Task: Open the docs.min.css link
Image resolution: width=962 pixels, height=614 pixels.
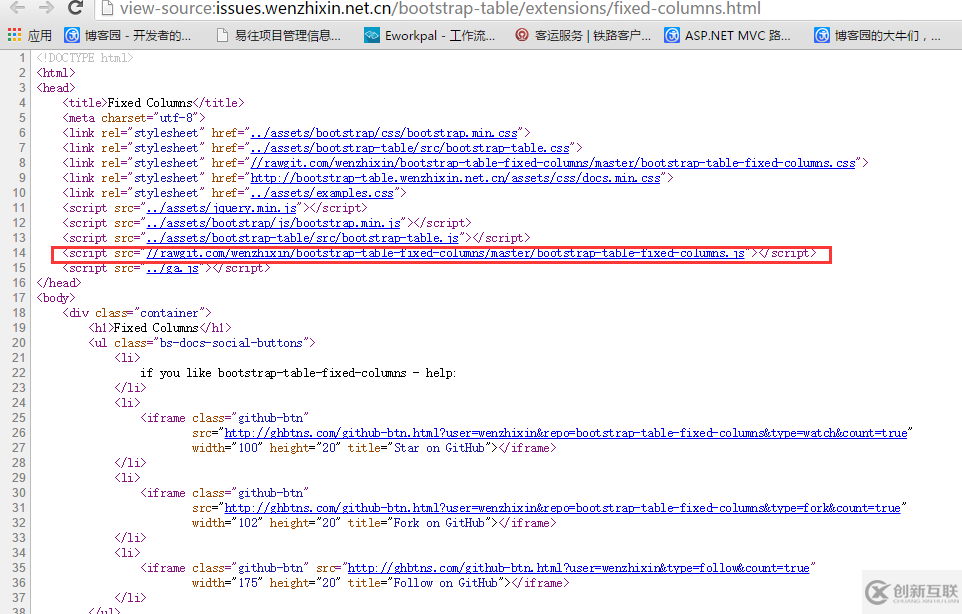Action: pos(455,178)
